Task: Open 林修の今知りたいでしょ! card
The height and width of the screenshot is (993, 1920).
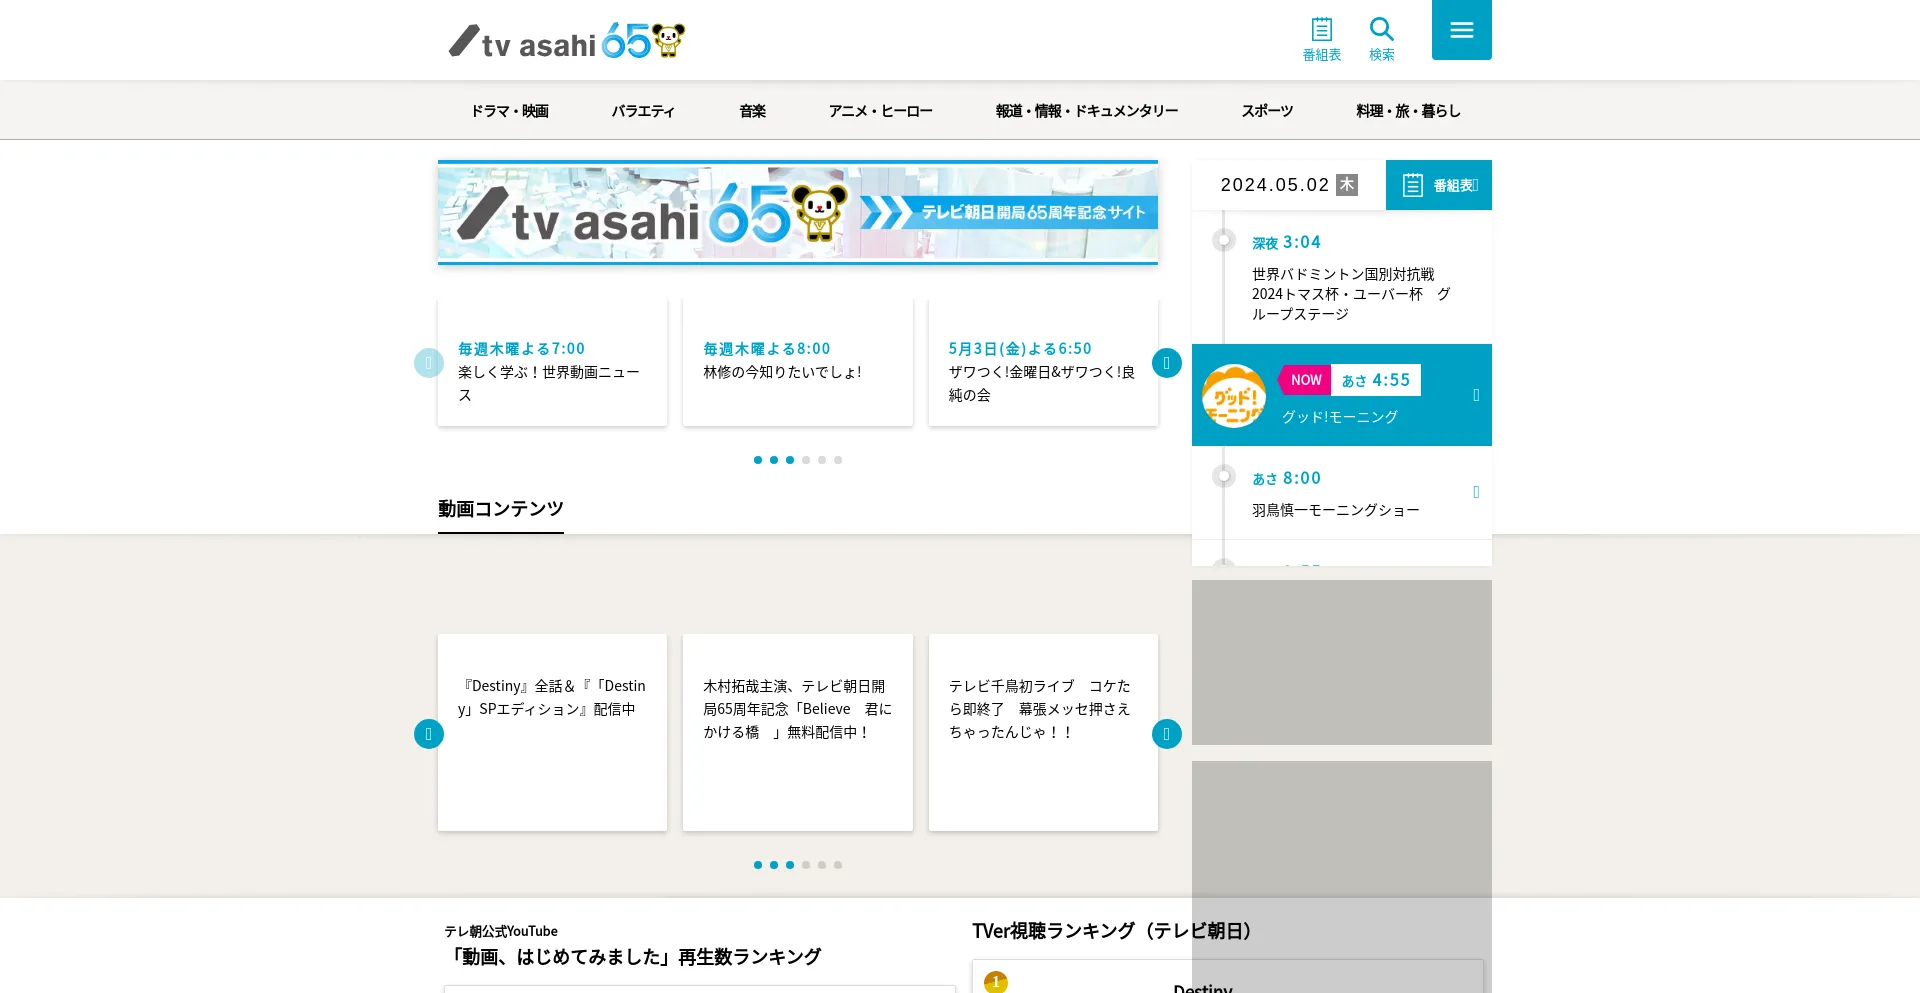Action: tap(798, 363)
